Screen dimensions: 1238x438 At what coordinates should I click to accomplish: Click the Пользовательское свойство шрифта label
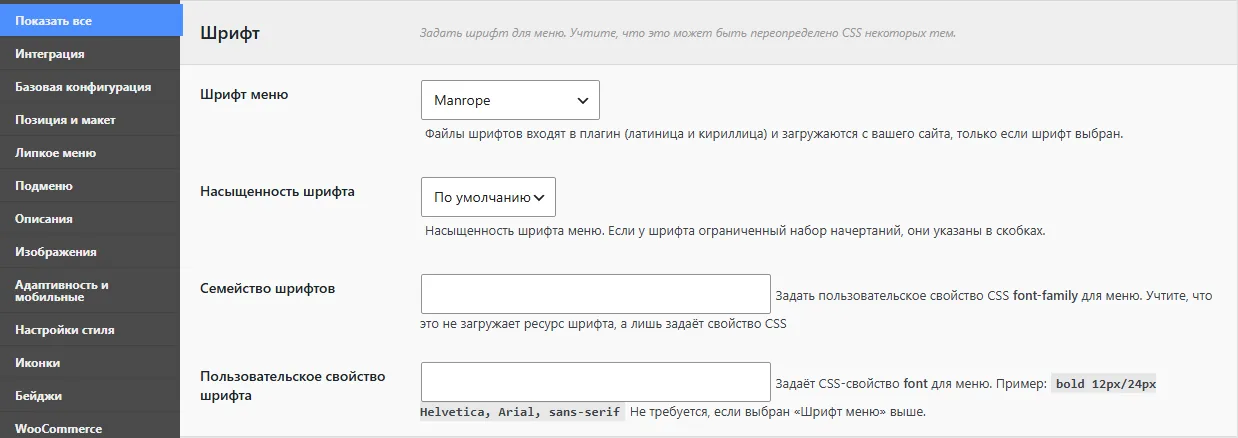292,385
